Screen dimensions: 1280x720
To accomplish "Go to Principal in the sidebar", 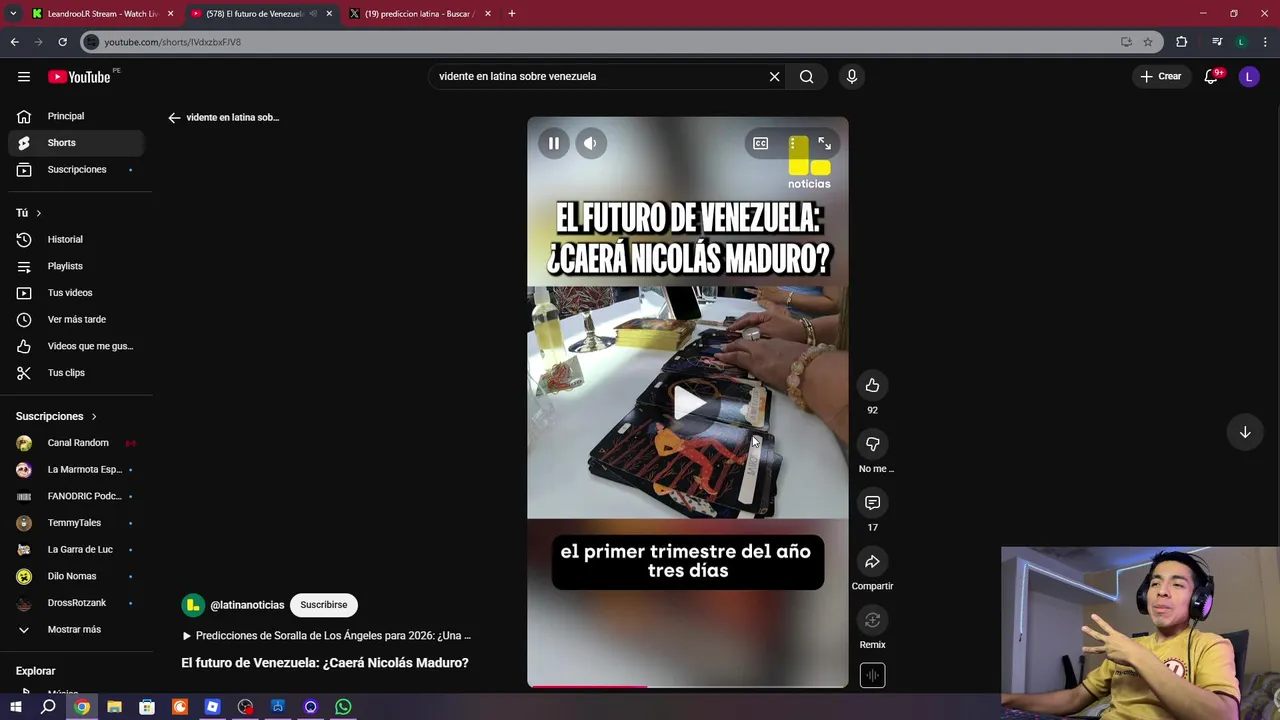I will pos(76,116).
